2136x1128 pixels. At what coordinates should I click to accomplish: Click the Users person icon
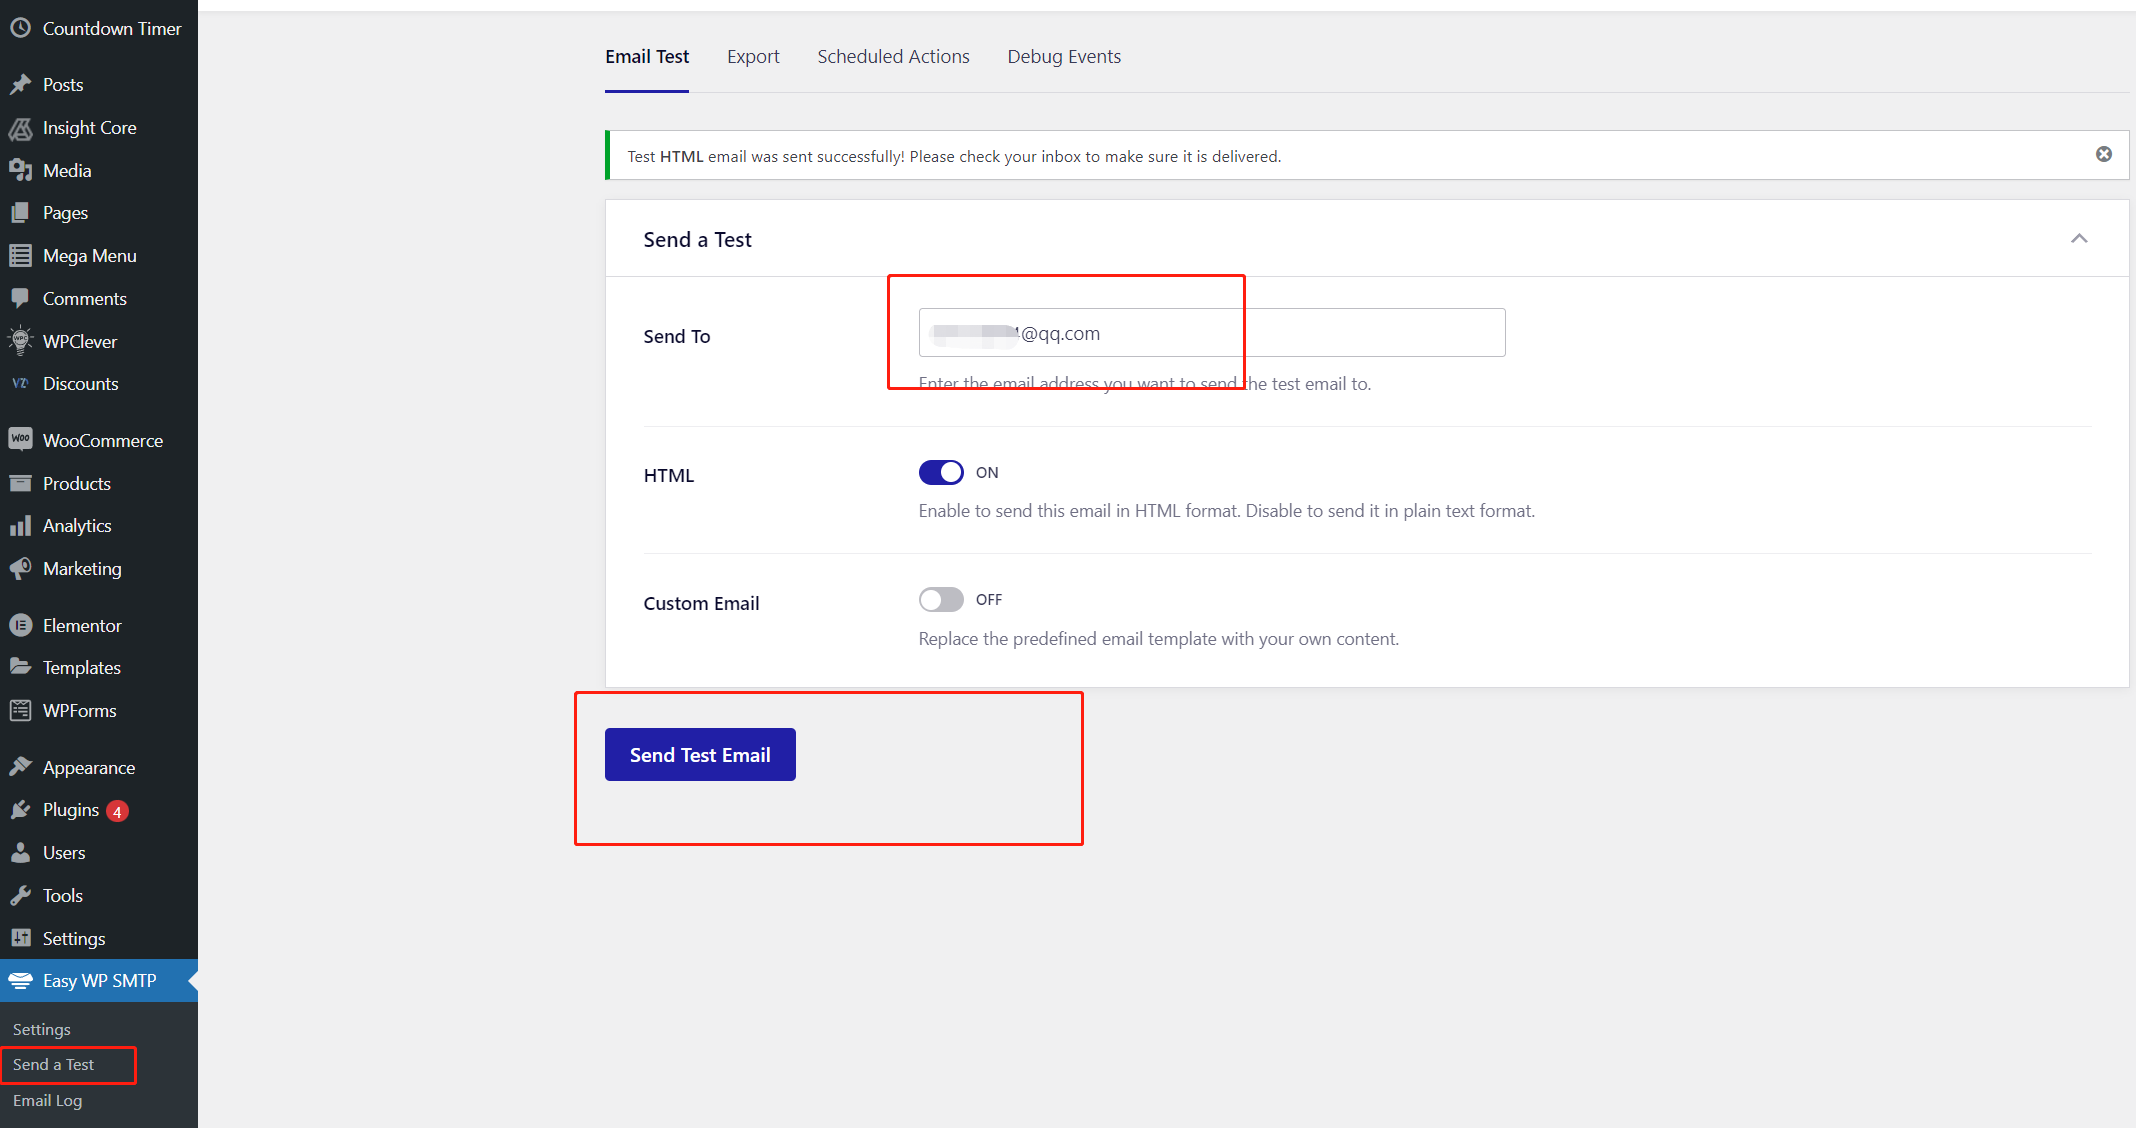click(20, 853)
